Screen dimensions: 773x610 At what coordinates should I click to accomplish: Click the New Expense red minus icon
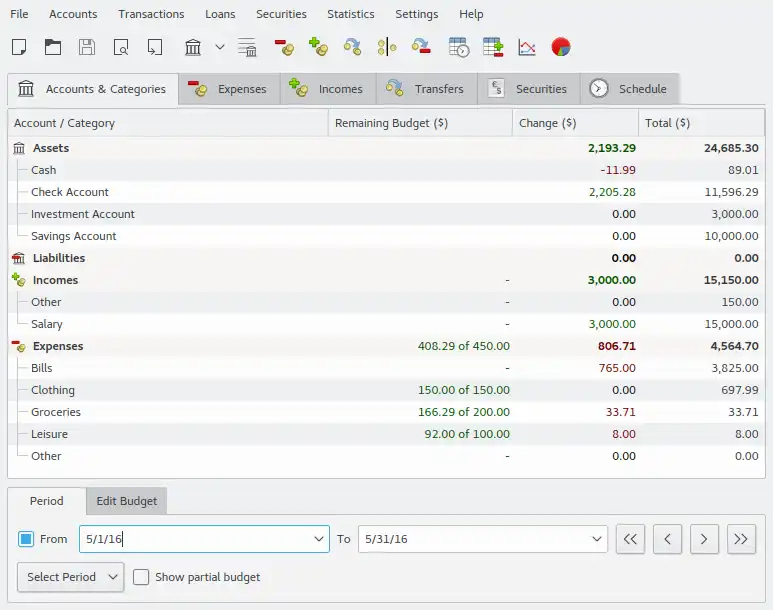pyautogui.click(x=284, y=47)
